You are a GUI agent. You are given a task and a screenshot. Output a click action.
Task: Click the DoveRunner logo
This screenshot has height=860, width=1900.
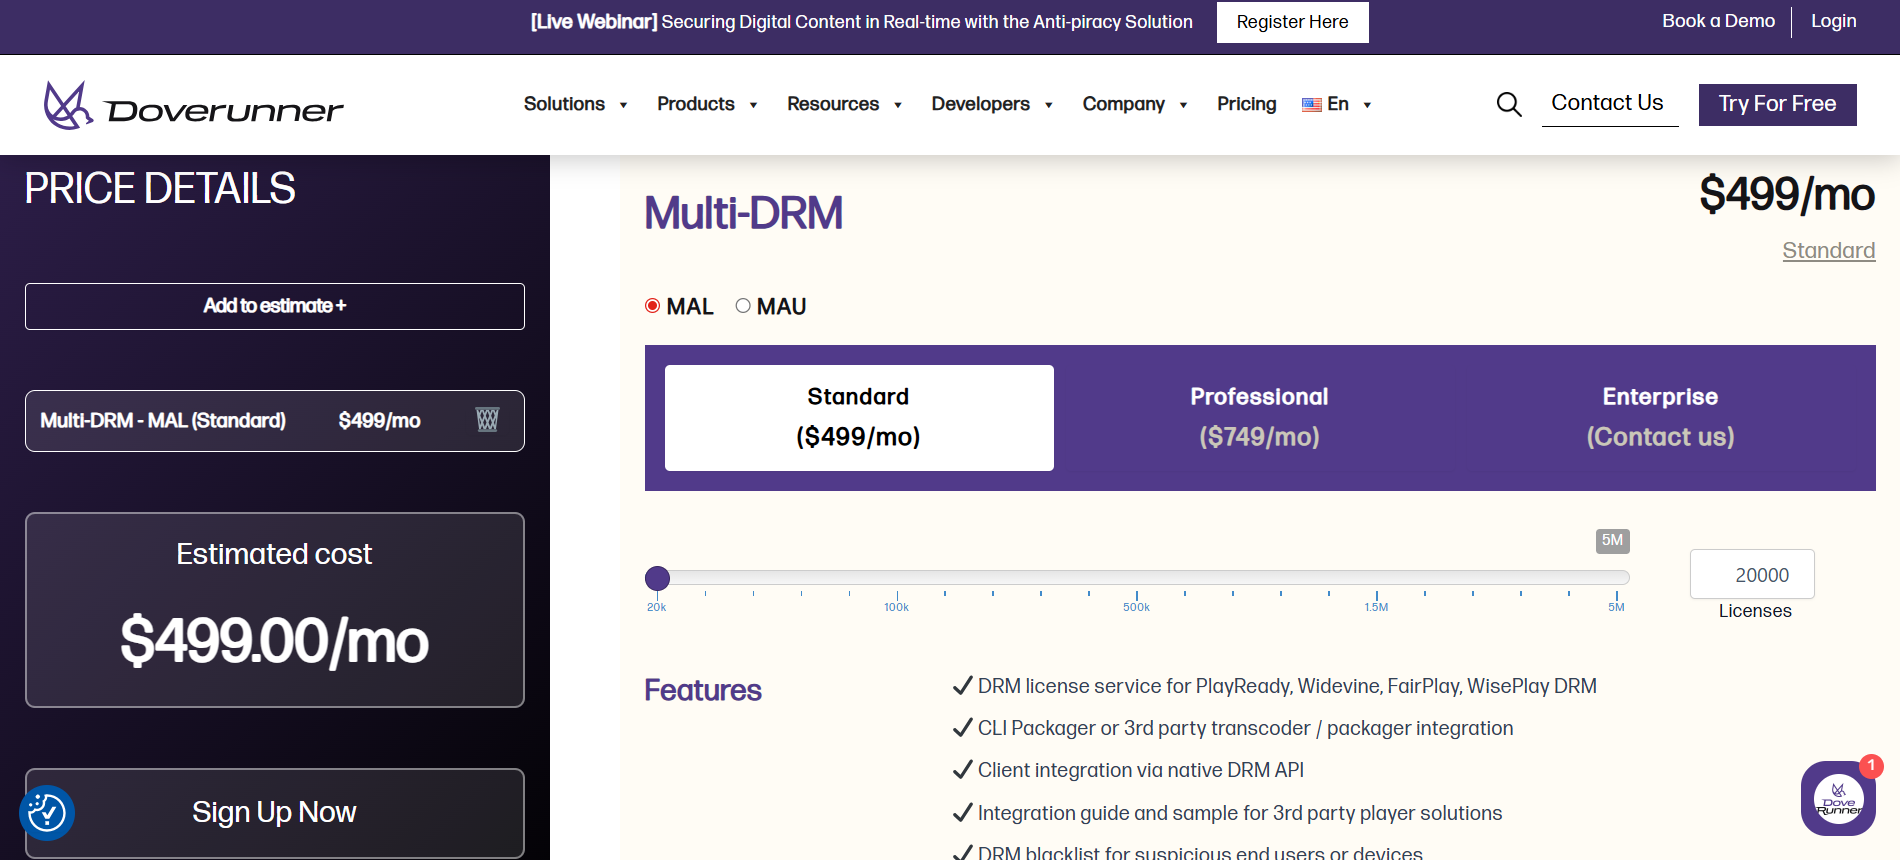pyautogui.click(x=193, y=105)
